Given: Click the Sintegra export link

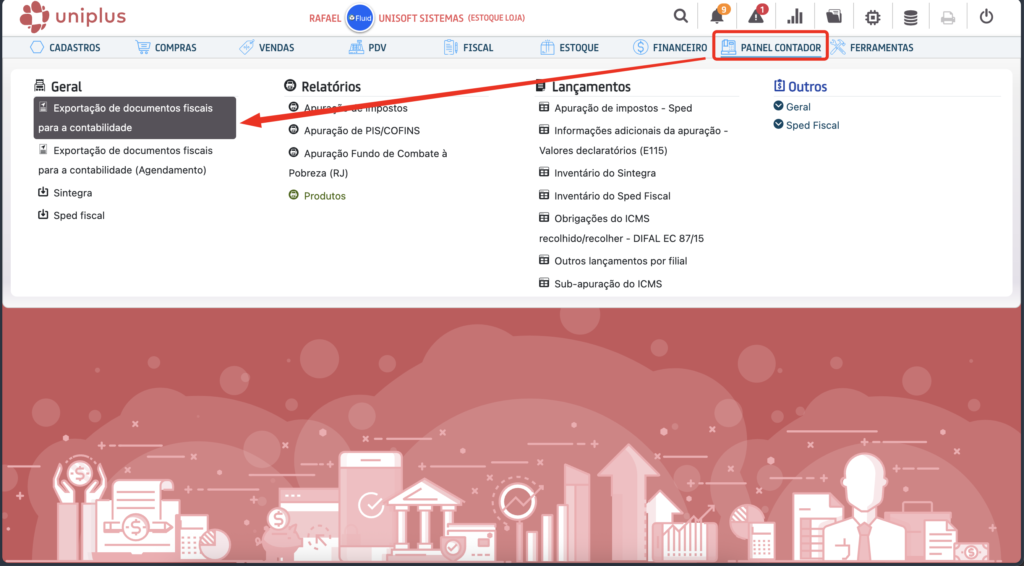Looking at the screenshot, I should (x=72, y=193).
